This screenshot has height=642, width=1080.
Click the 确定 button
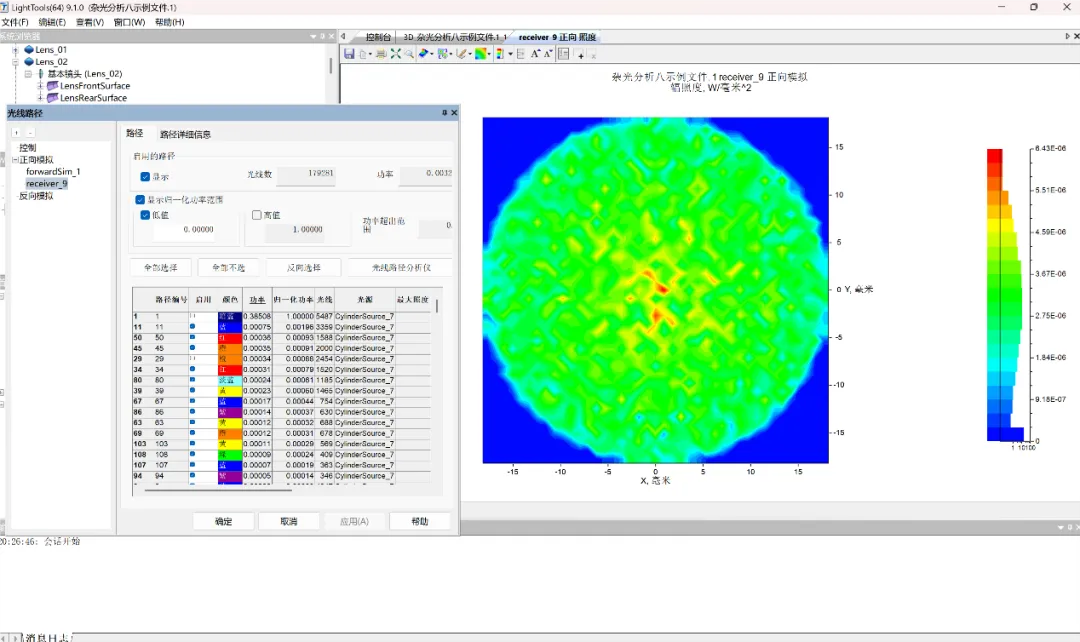223,521
